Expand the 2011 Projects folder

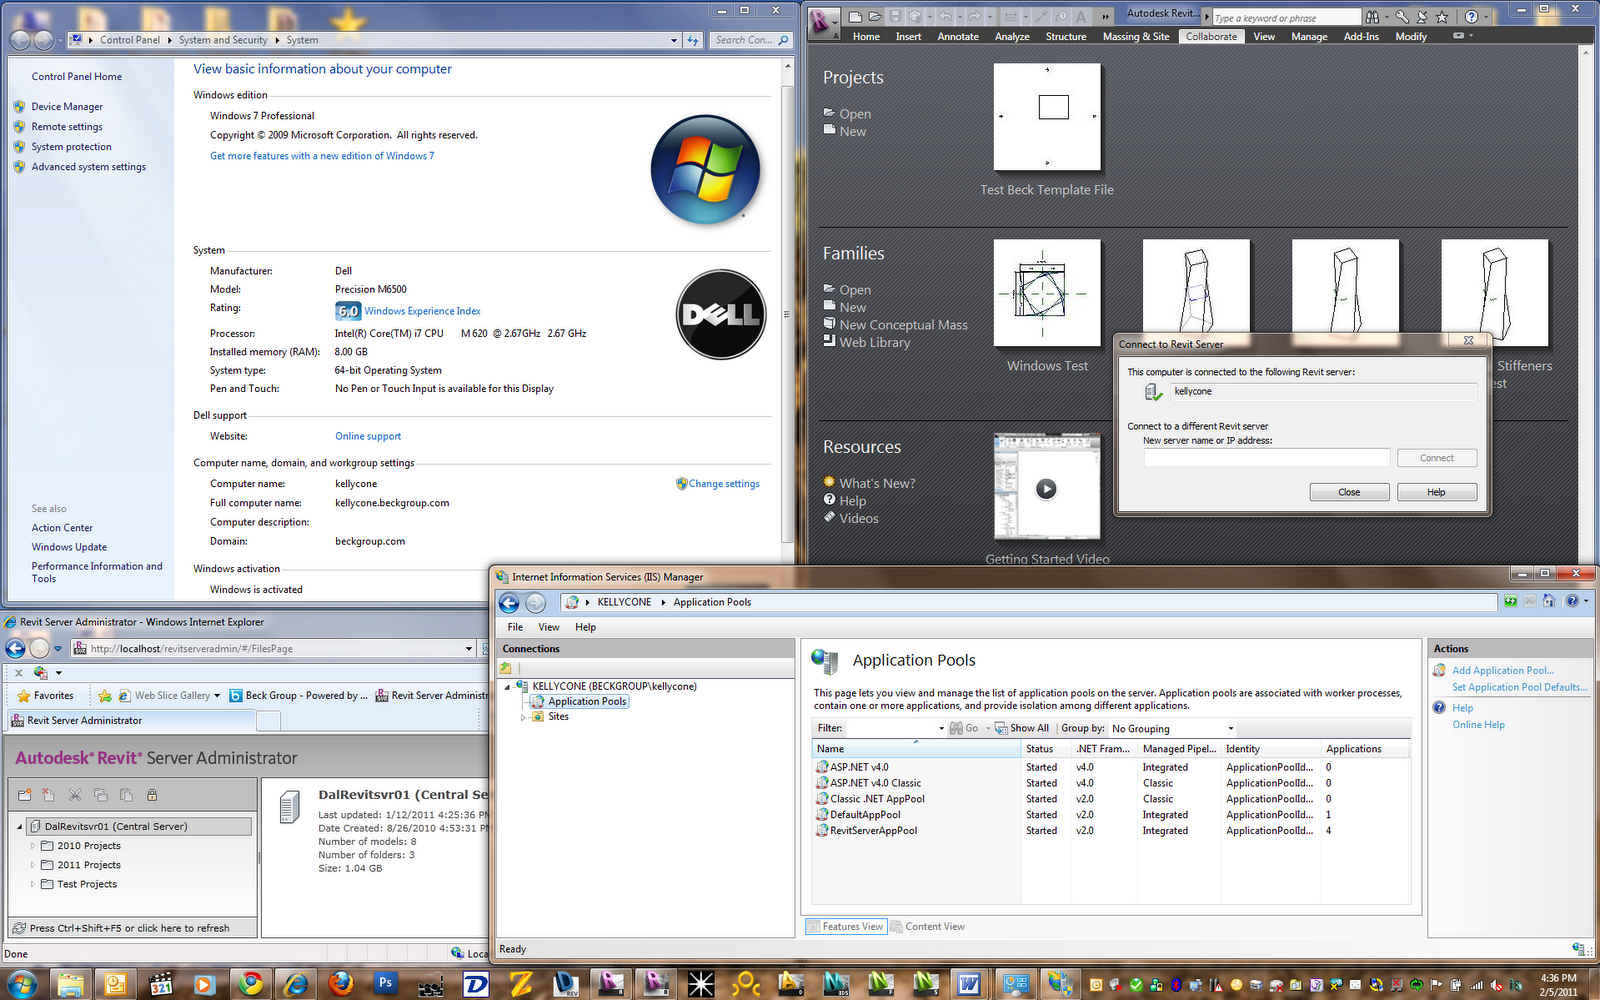(32, 865)
